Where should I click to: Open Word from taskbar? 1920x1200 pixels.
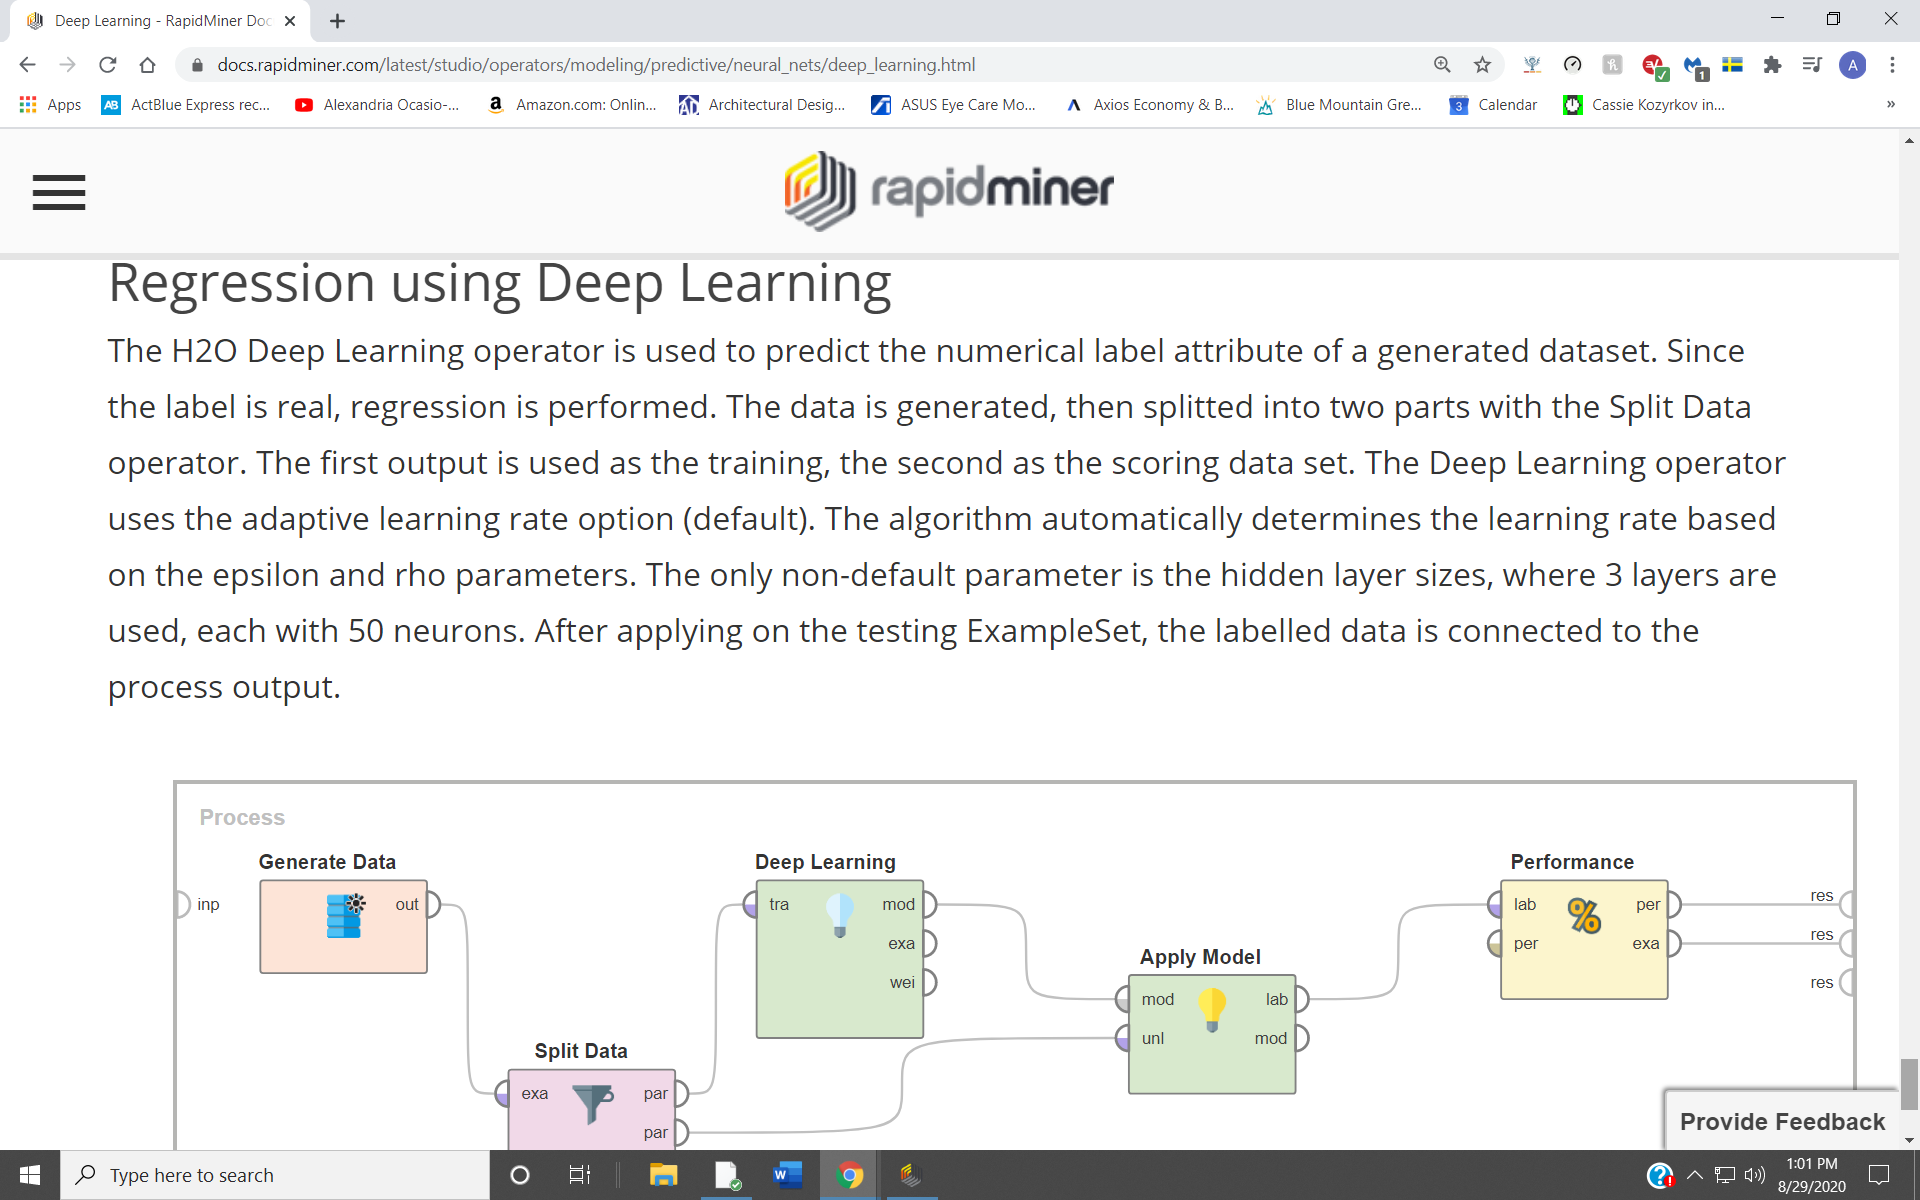coord(788,1175)
